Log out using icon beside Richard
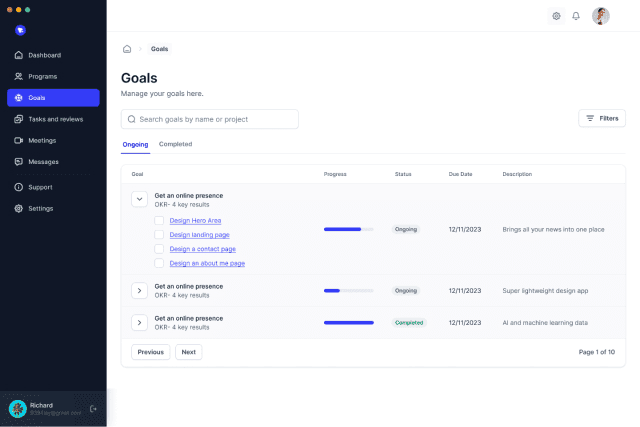The height and width of the screenshot is (427, 640). click(93, 408)
